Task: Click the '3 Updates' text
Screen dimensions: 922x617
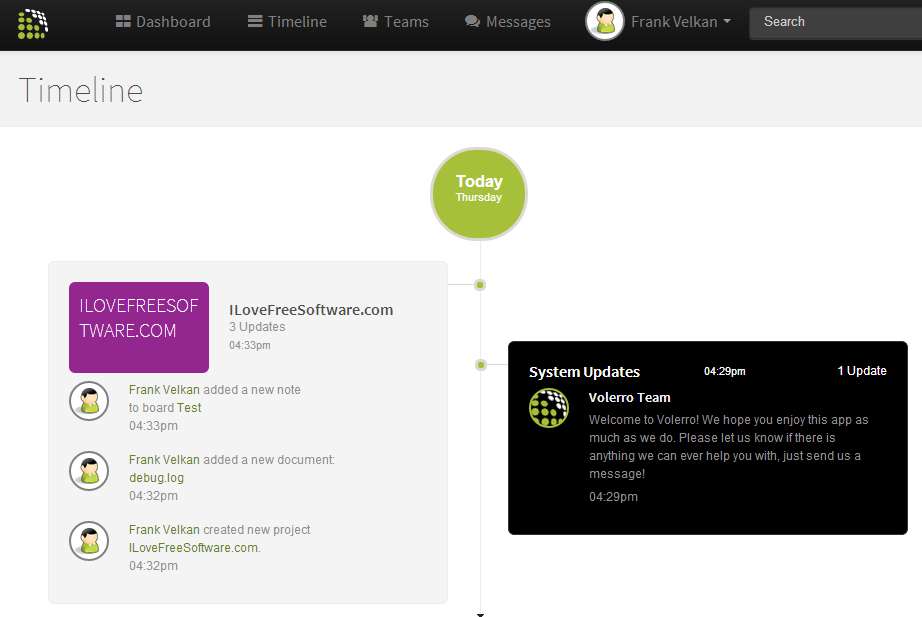Action: (x=257, y=327)
